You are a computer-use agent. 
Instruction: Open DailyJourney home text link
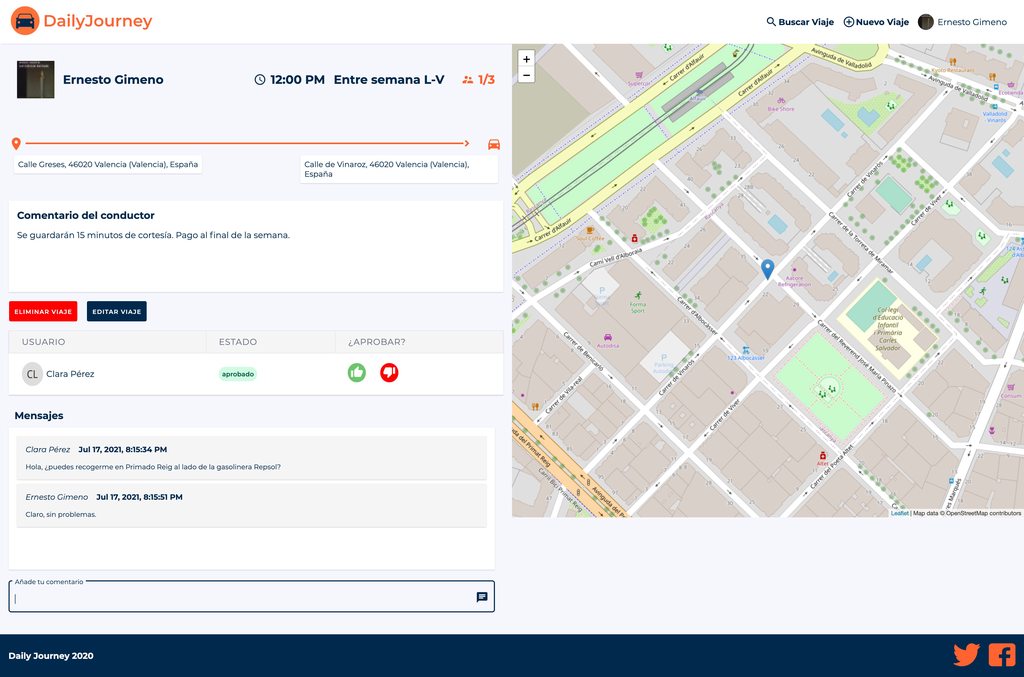tap(97, 21)
